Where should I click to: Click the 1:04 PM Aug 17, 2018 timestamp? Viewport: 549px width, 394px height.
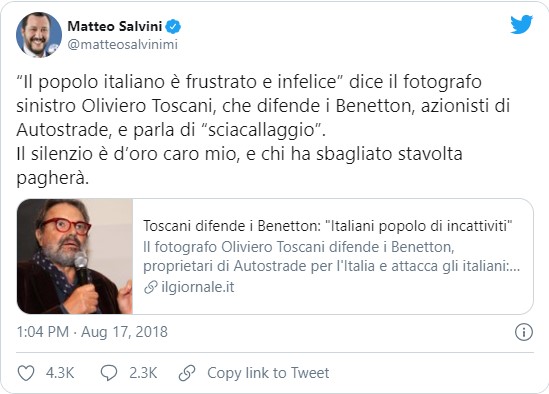tap(92, 332)
